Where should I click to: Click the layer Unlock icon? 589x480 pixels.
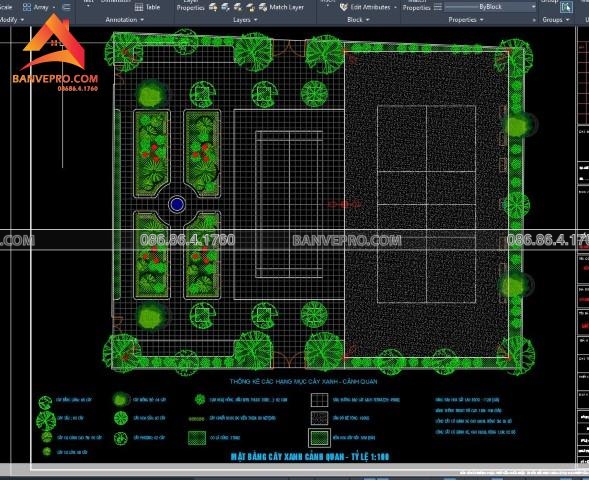pyautogui.click(x=250, y=7)
